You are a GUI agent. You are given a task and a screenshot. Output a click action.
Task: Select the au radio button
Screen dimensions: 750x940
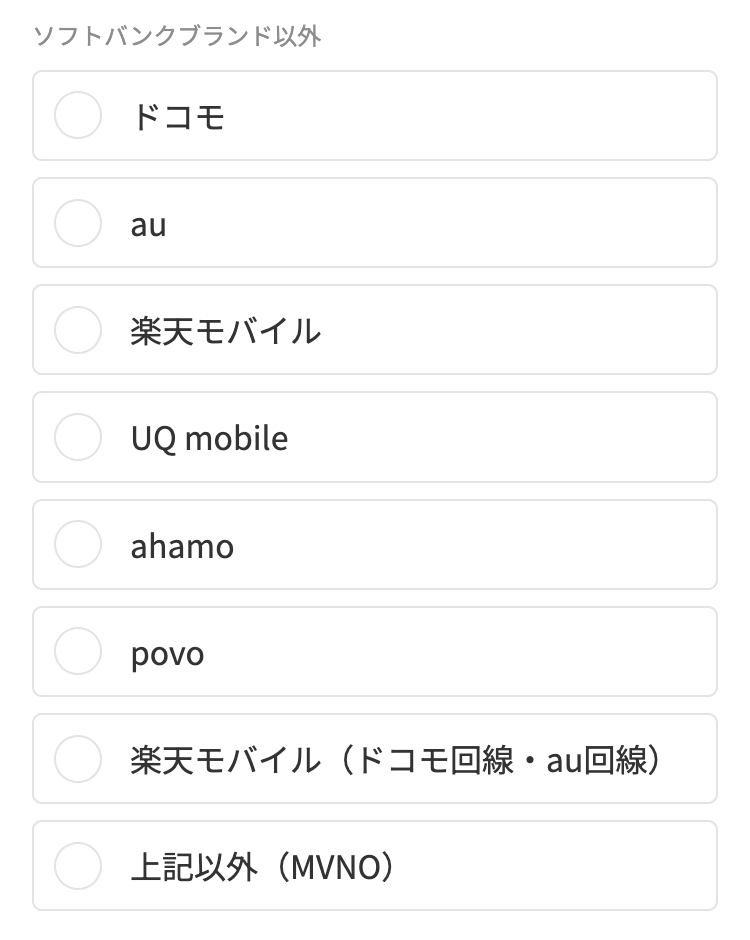click(78, 222)
